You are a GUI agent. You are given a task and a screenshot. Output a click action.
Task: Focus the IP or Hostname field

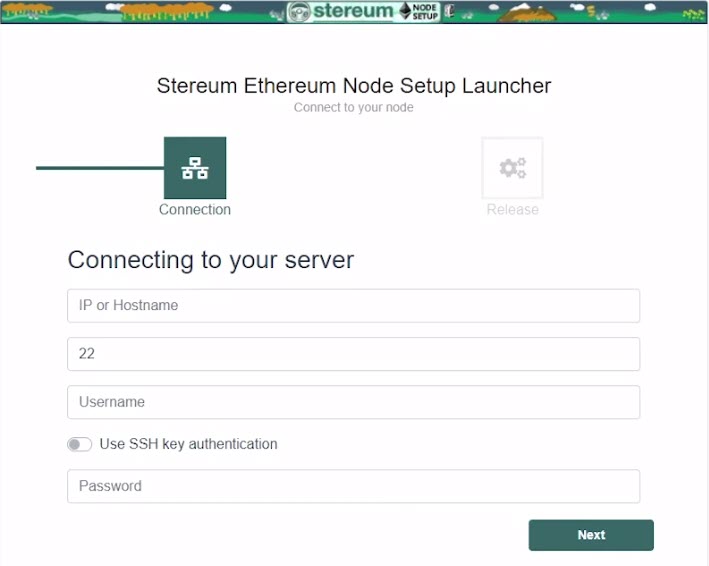(x=354, y=306)
